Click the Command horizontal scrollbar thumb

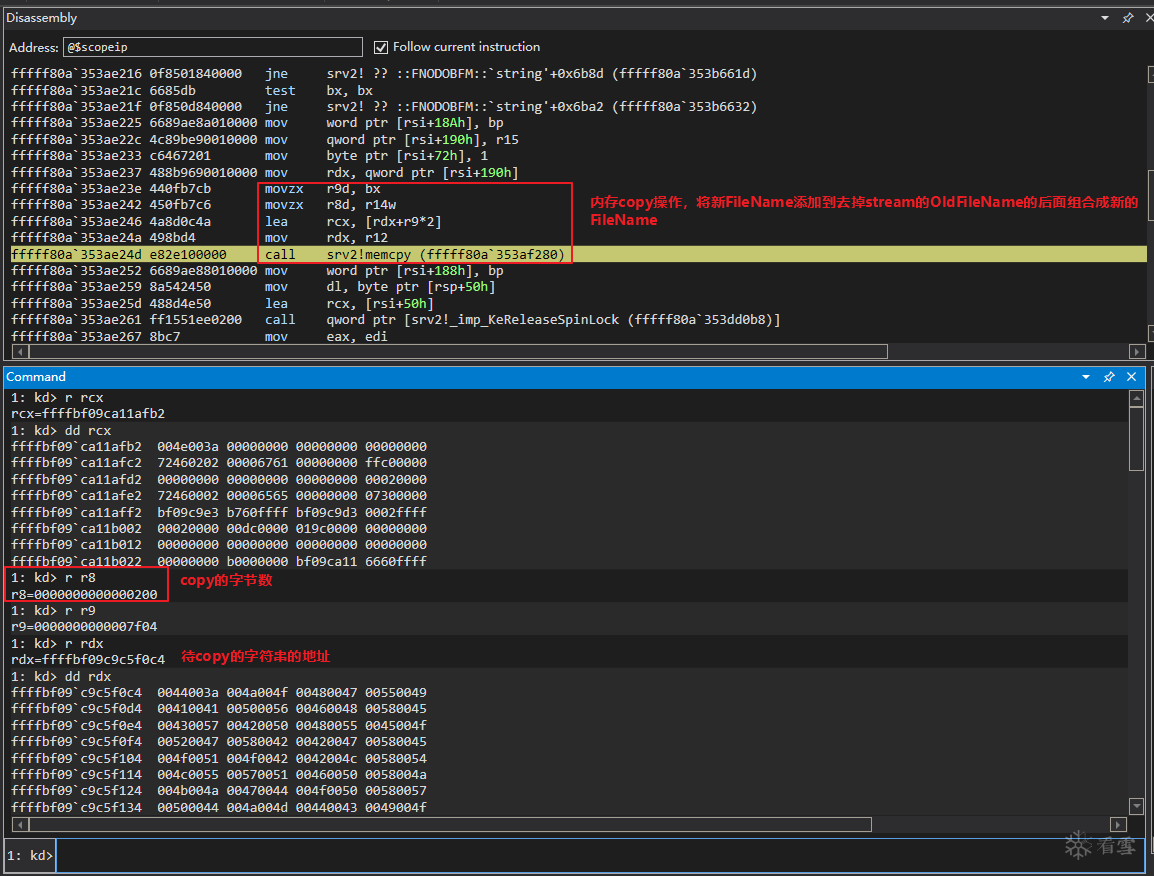coord(449,824)
